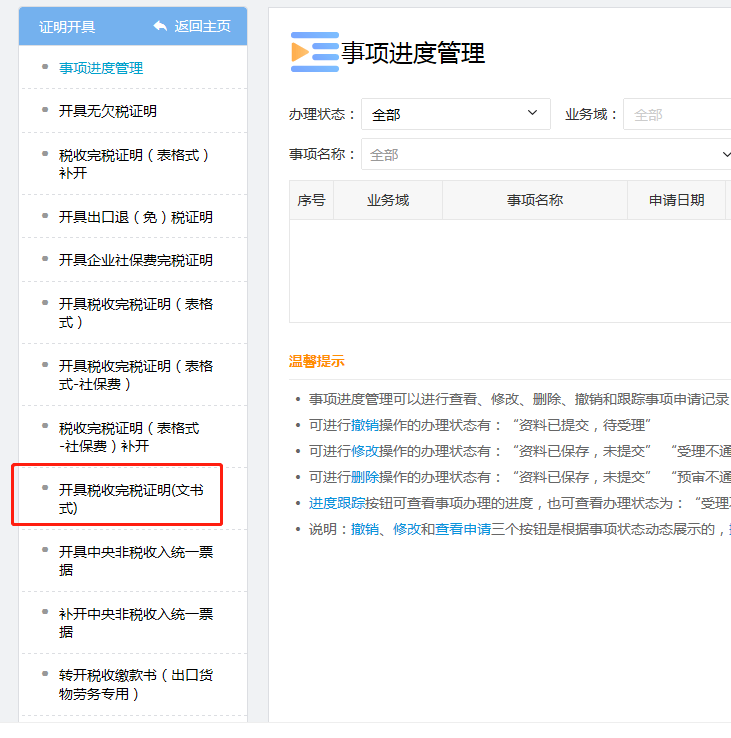This screenshot has width=731, height=738.
Task: Open 开具出口退（免）税证明
Action: (x=136, y=217)
